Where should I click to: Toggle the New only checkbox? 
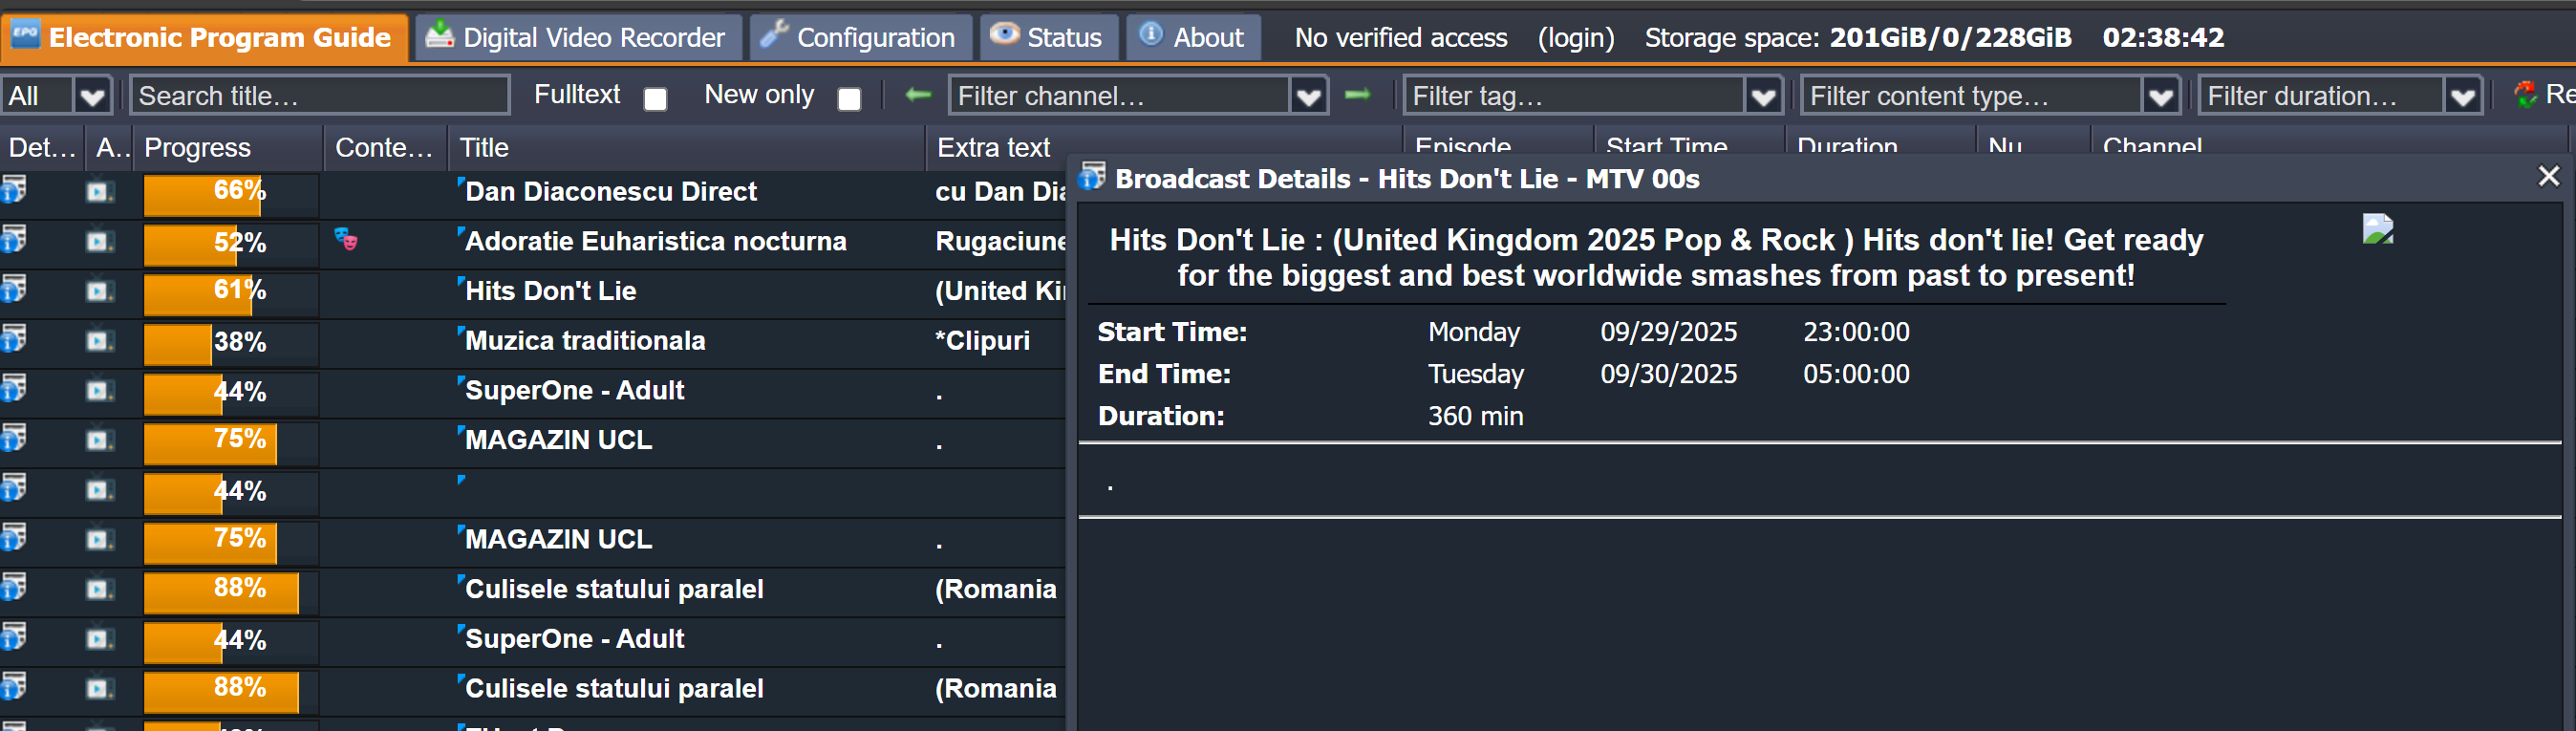pyautogui.click(x=849, y=98)
